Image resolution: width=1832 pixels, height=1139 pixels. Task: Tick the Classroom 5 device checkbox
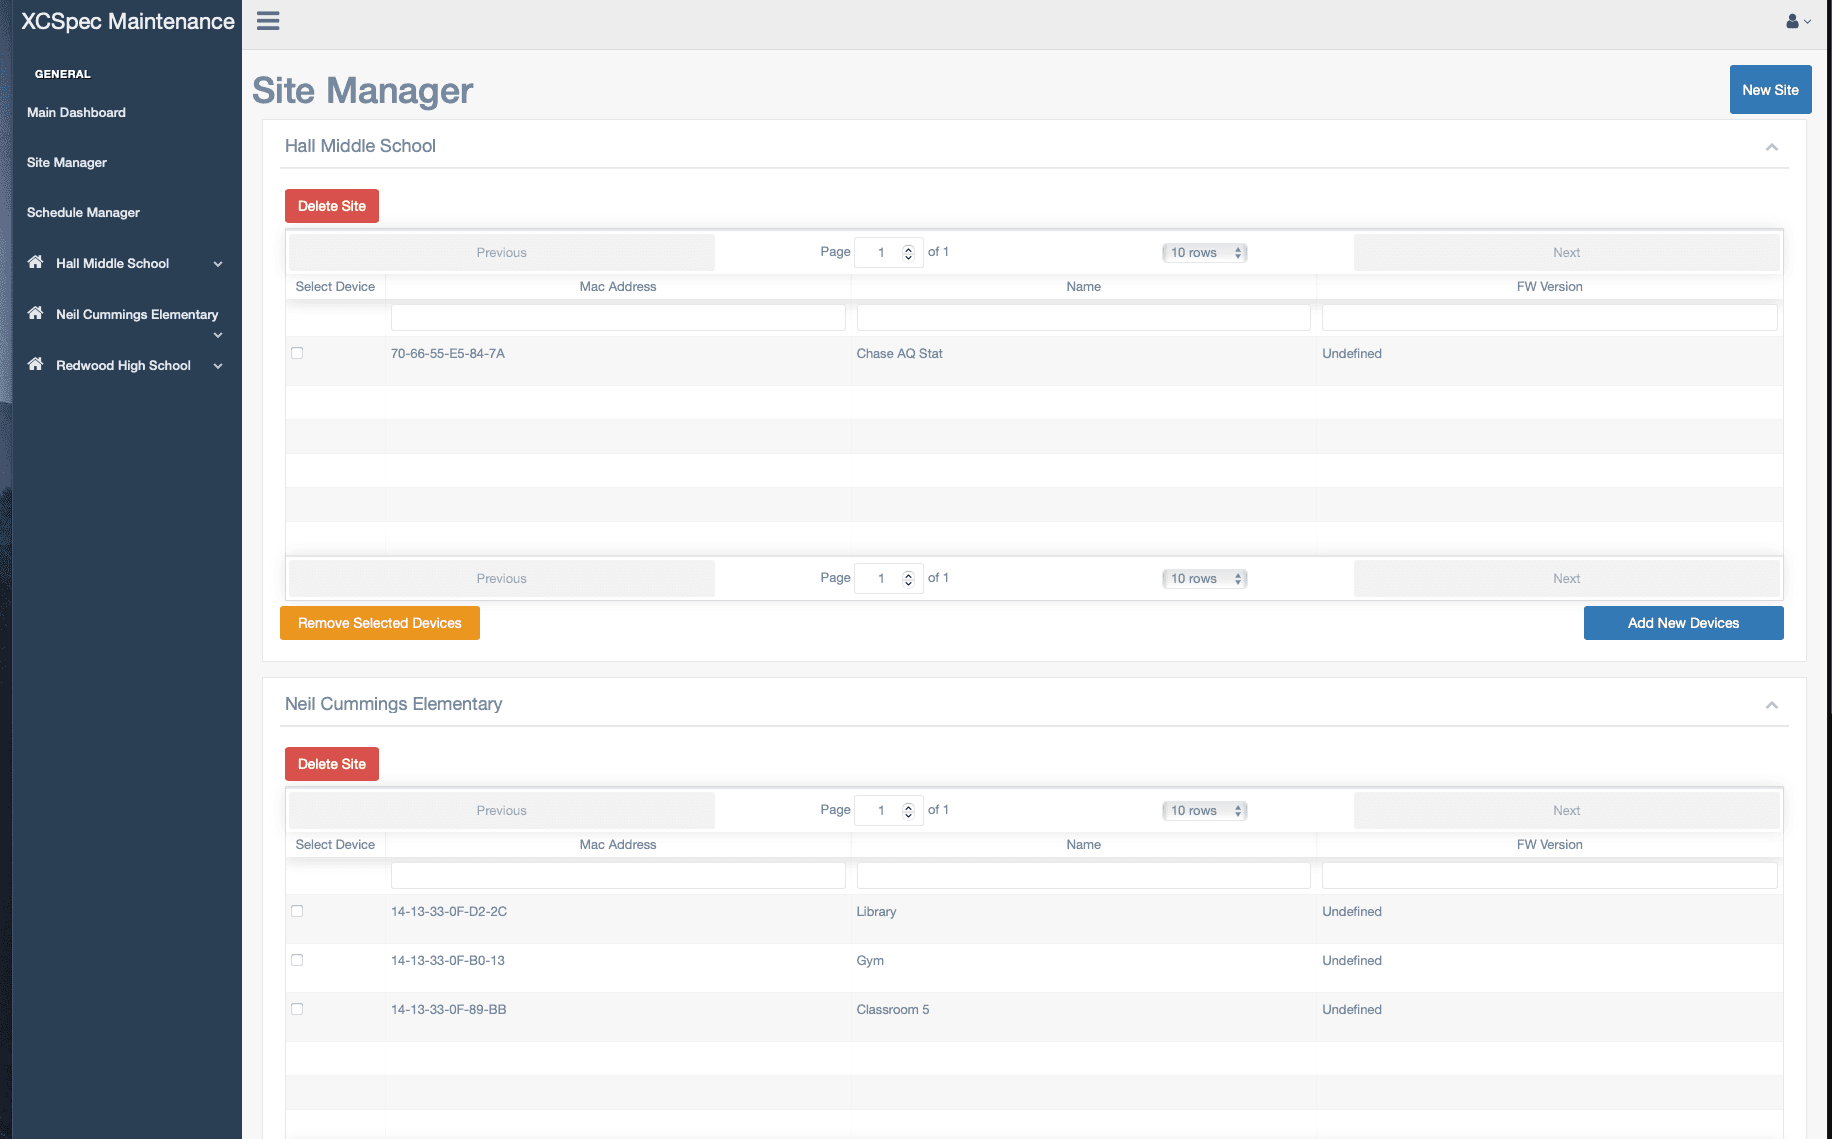[297, 1009]
